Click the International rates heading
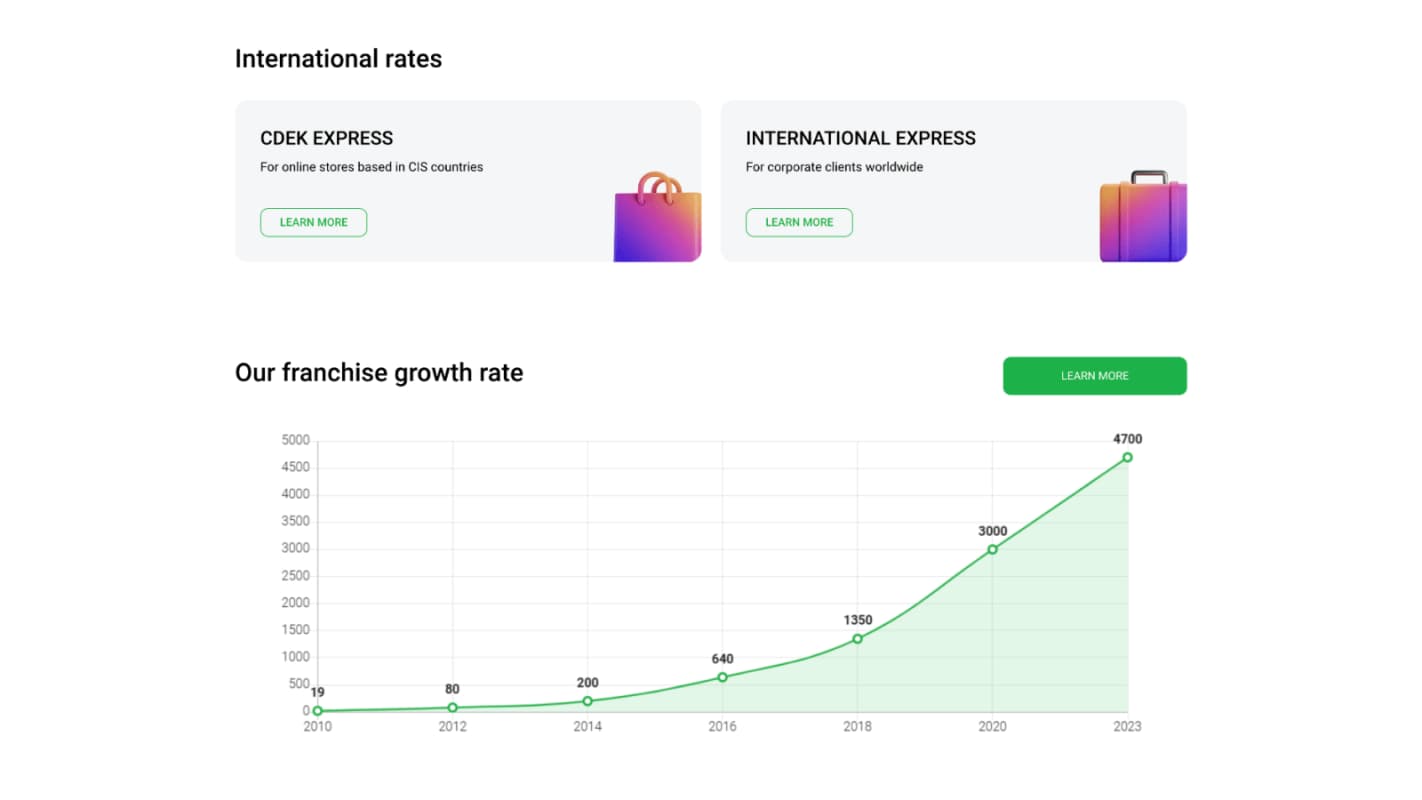 338,59
